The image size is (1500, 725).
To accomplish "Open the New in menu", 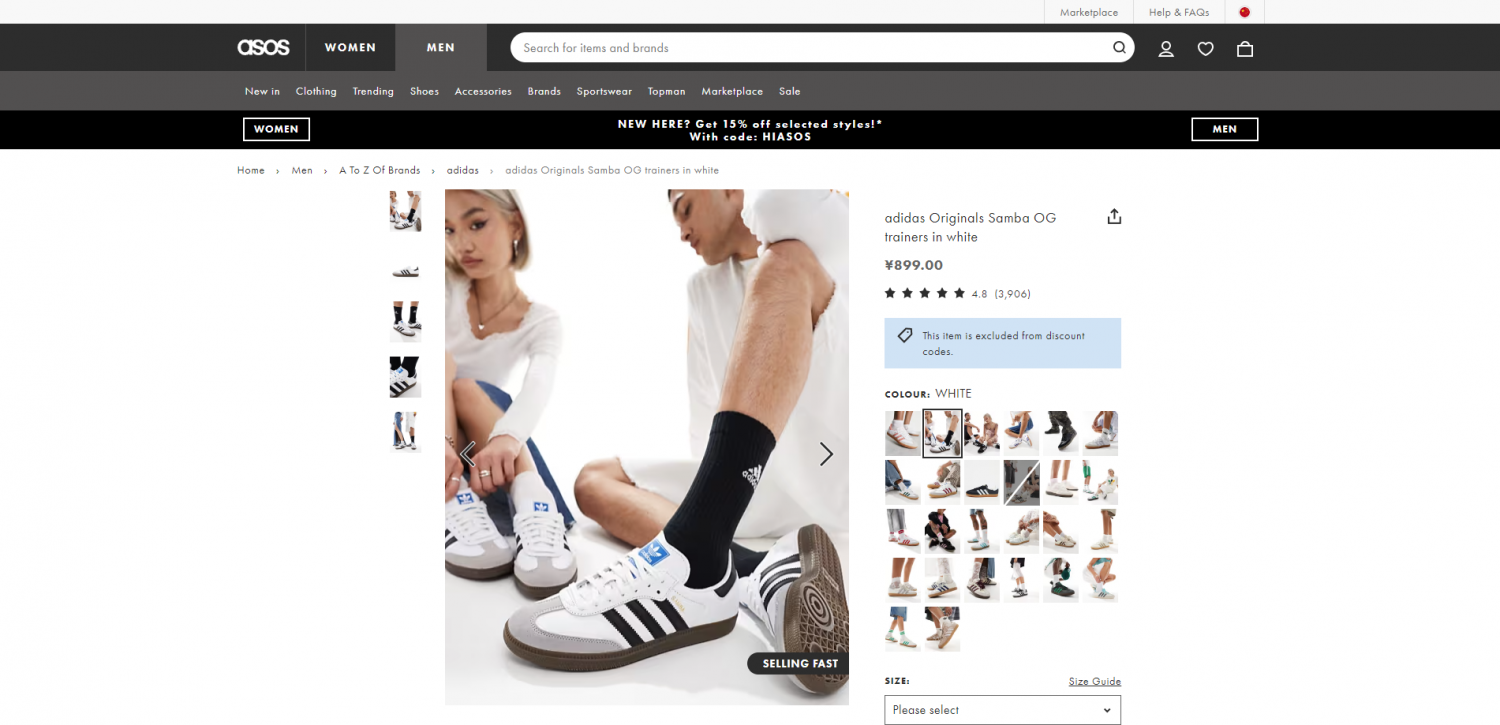I will tap(262, 91).
